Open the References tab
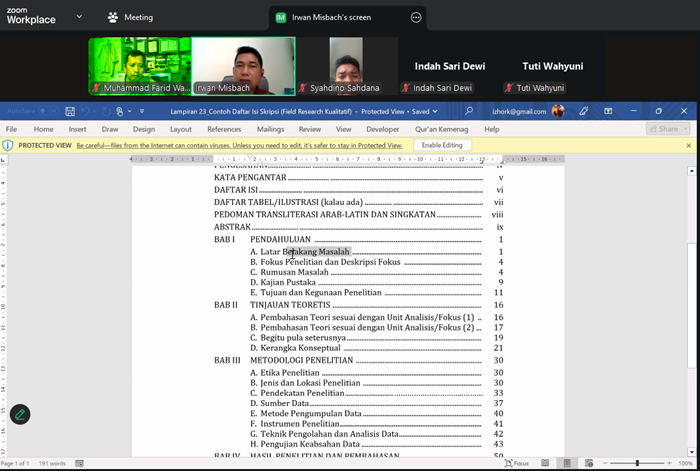 click(x=224, y=129)
